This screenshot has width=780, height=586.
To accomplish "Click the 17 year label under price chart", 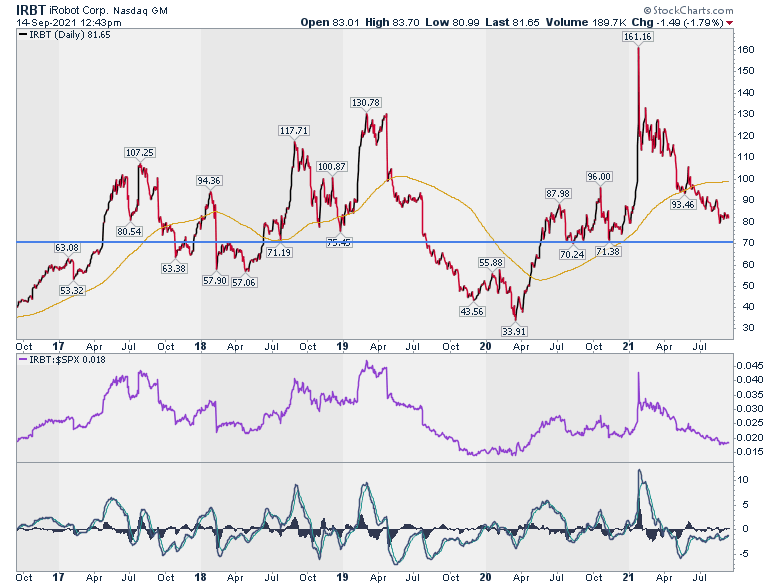I will (x=58, y=346).
